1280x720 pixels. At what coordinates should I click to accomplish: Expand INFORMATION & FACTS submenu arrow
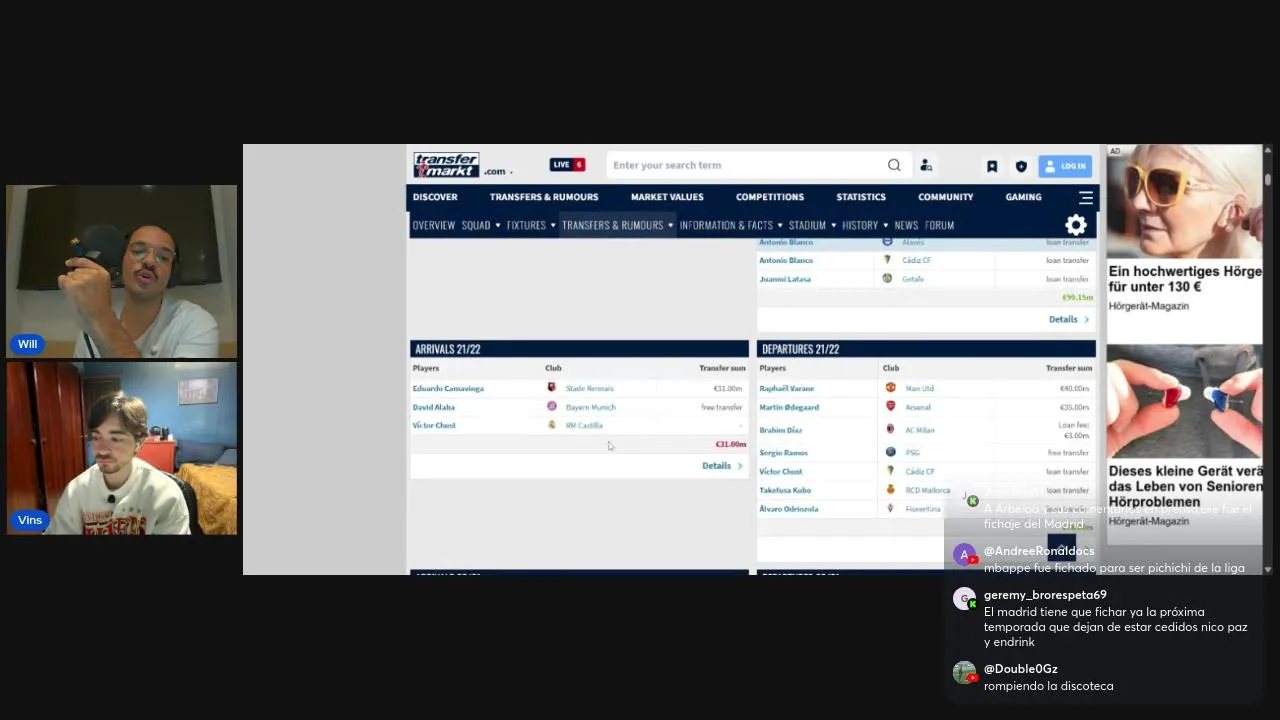point(780,225)
